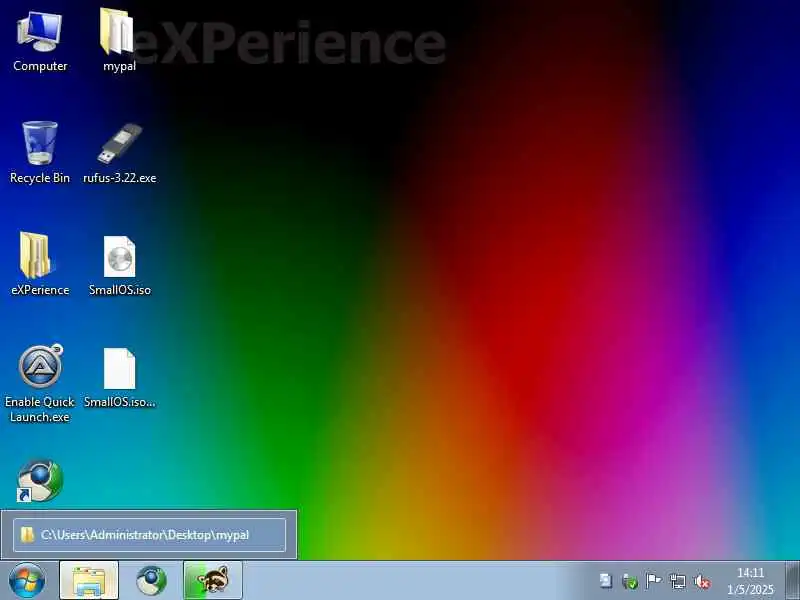Open the network connection tray icon
Viewport: 800px width, 600px height.
pos(678,581)
